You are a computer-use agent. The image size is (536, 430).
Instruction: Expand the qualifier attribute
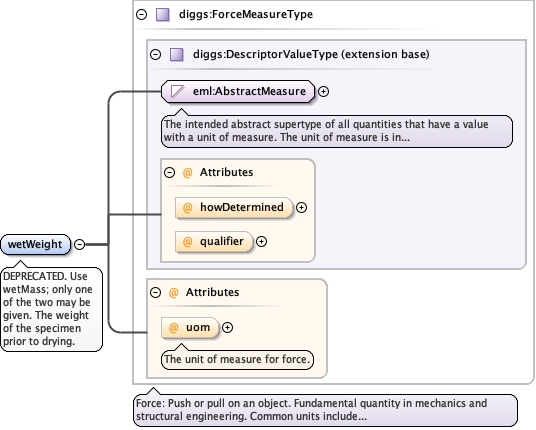(x=262, y=242)
